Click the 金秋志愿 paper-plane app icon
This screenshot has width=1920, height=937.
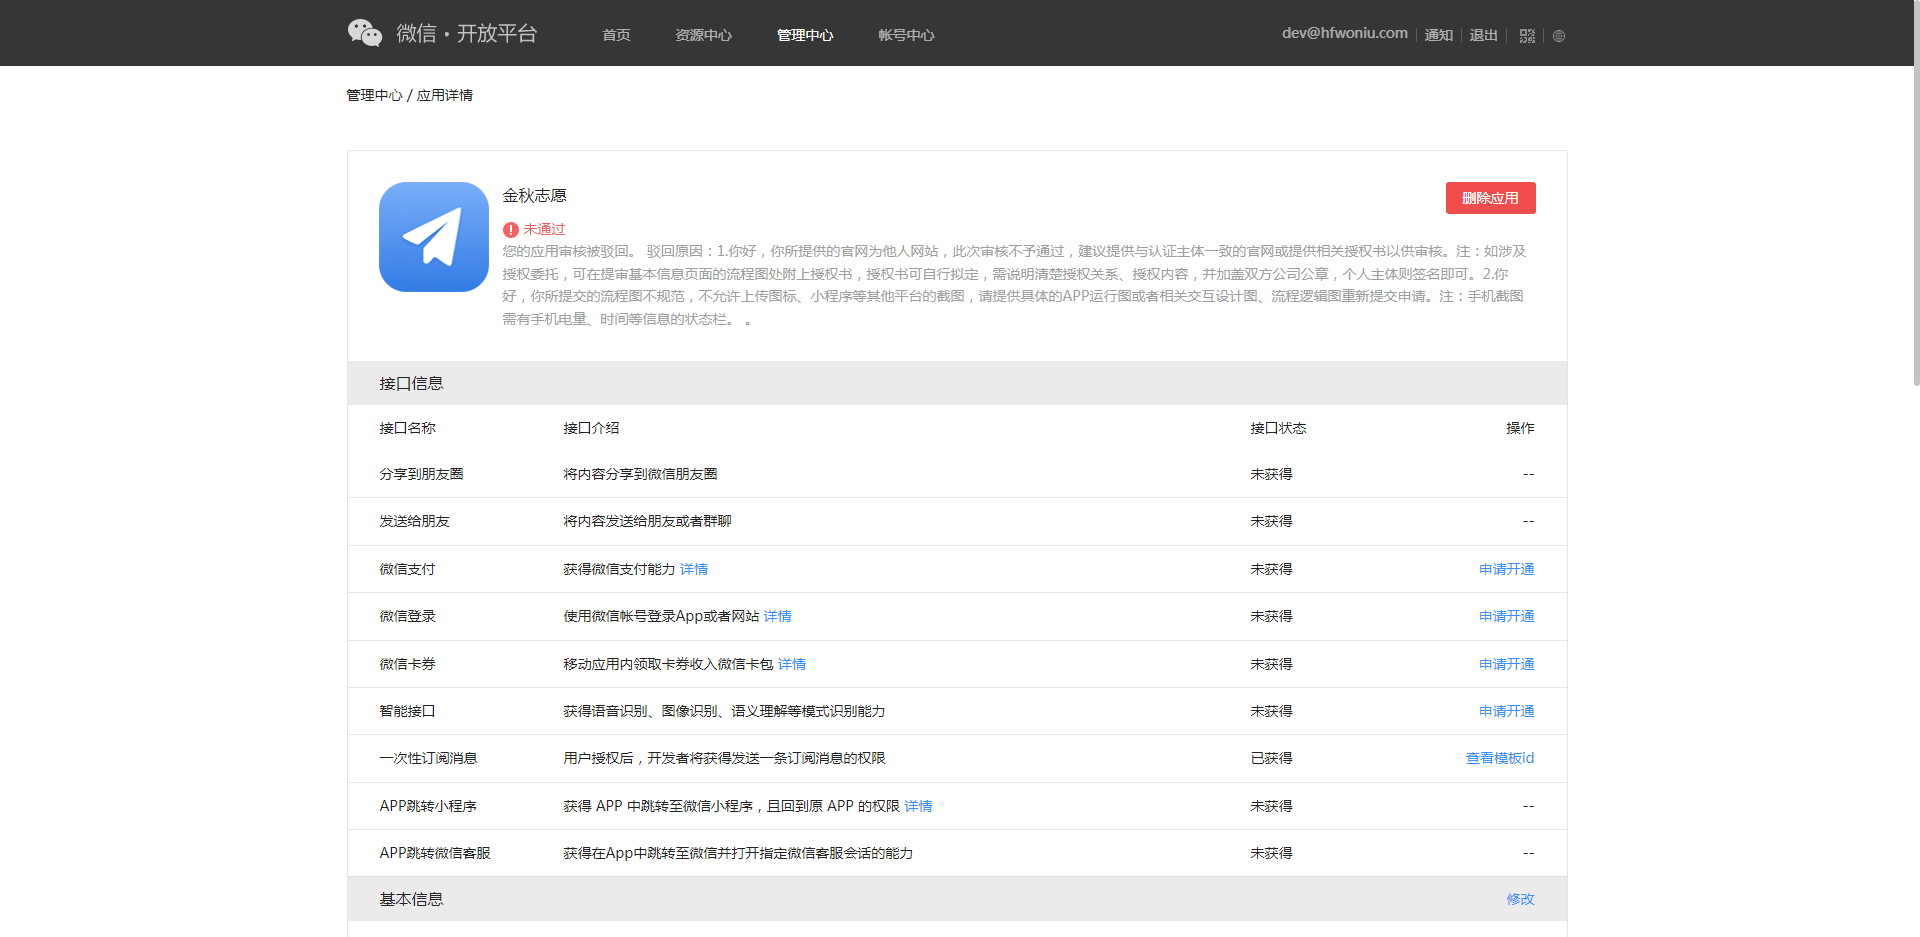click(x=434, y=237)
